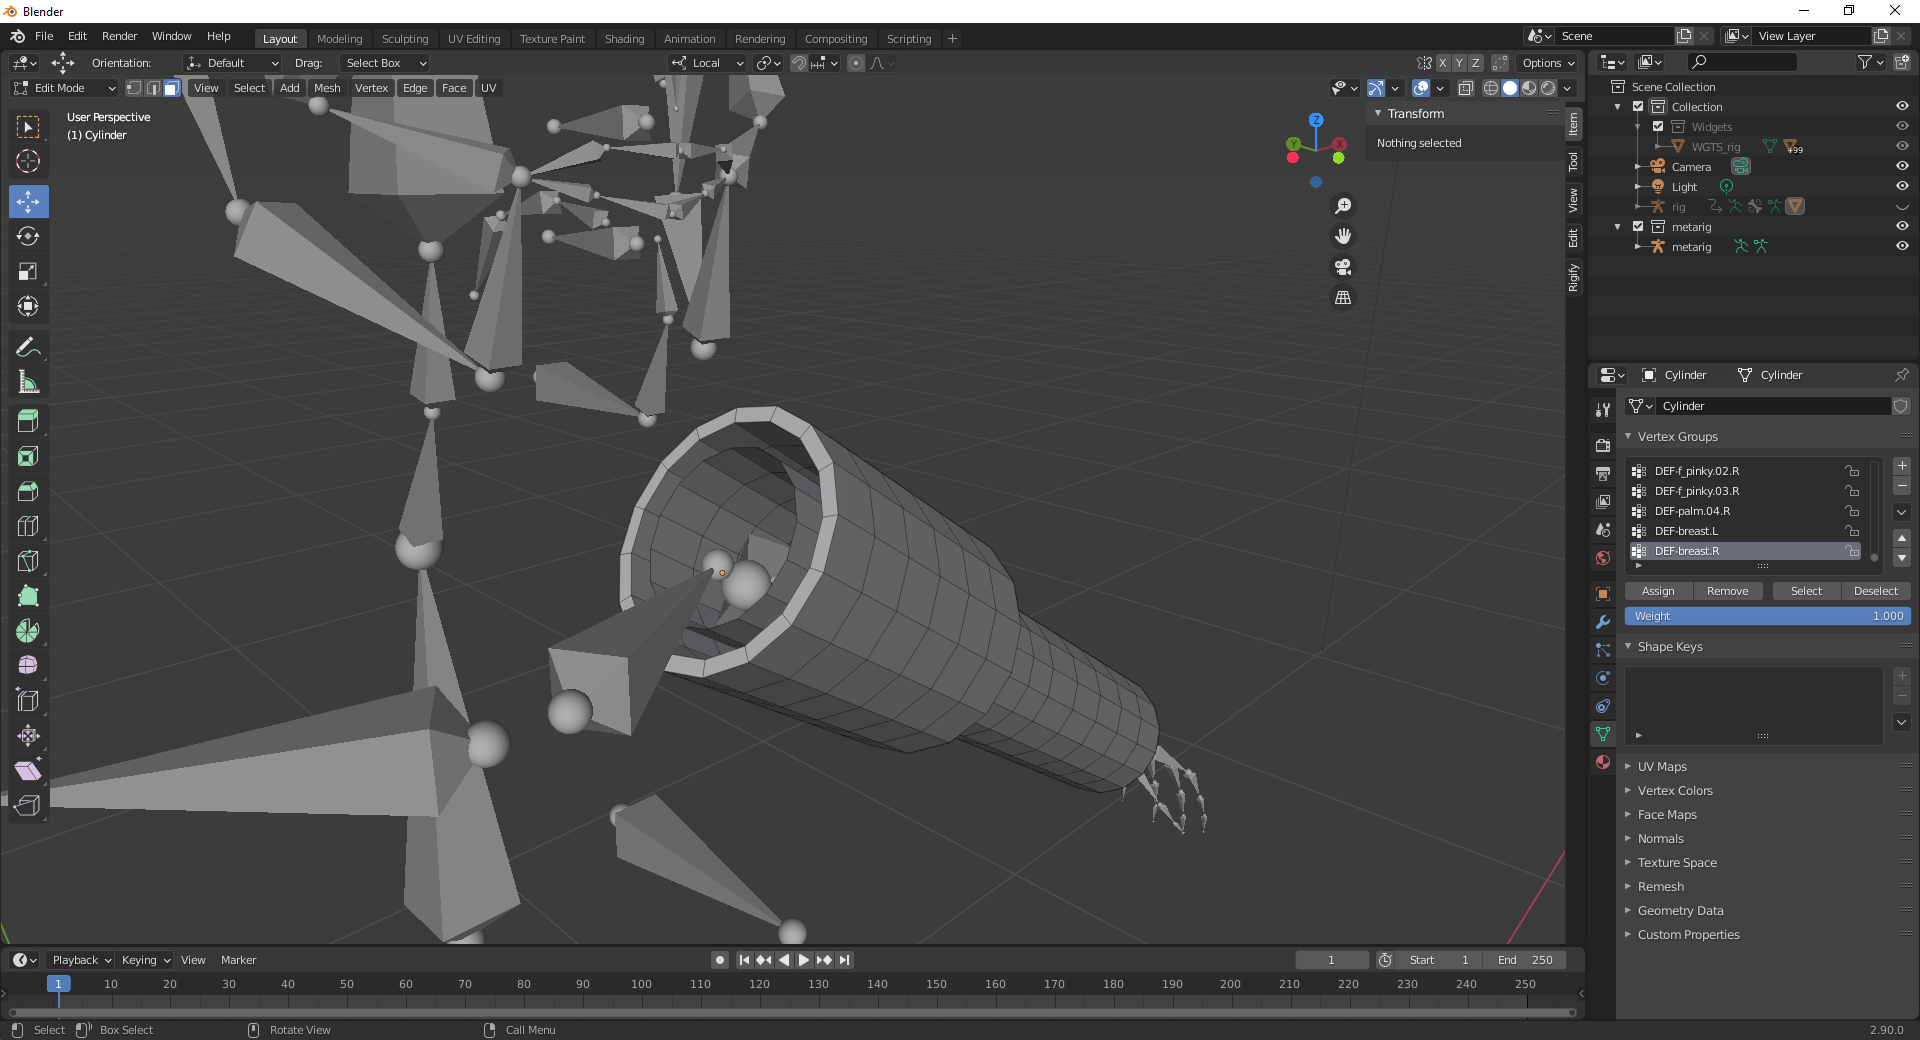Switch perspective/orthographic grid icon

(1343, 298)
